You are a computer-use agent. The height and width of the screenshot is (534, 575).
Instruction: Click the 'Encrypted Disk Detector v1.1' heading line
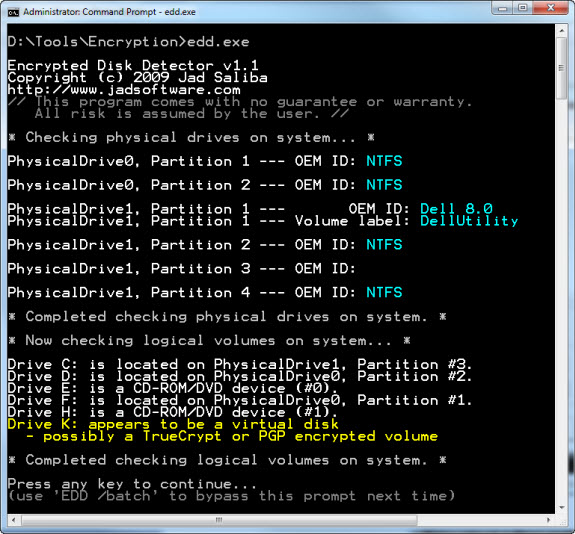[x=133, y=66]
